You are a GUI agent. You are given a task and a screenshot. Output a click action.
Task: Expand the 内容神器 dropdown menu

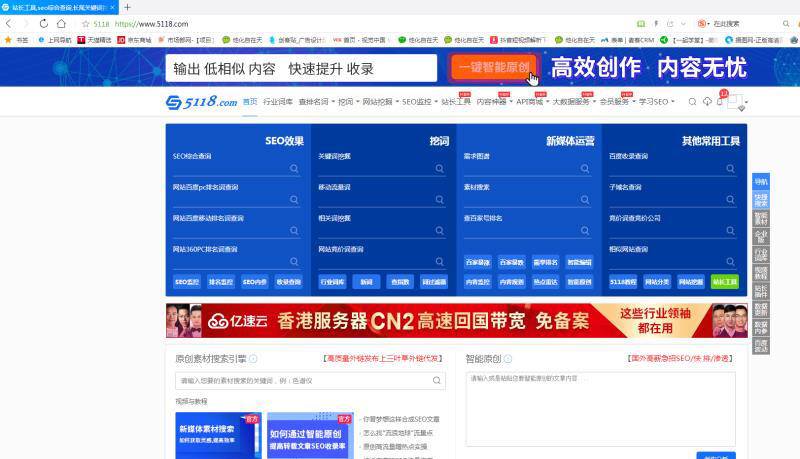pos(494,102)
